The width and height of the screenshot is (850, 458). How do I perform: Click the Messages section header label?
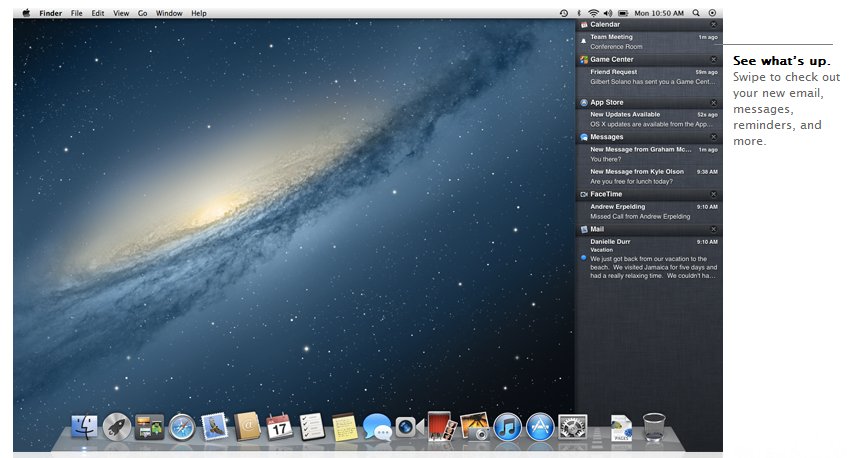pyautogui.click(x=607, y=137)
